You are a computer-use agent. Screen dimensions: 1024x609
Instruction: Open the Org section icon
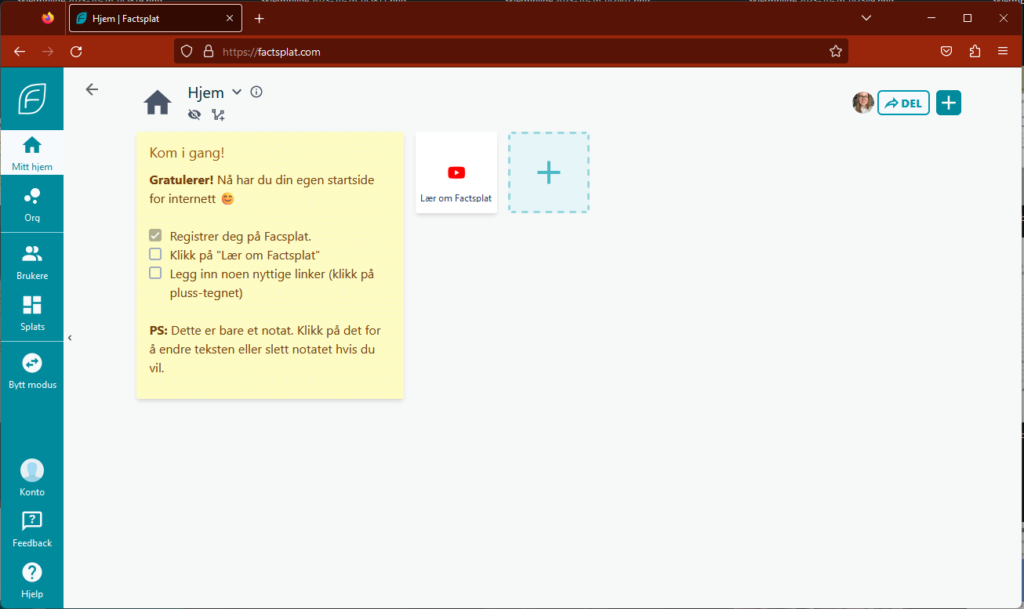tap(32, 197)
